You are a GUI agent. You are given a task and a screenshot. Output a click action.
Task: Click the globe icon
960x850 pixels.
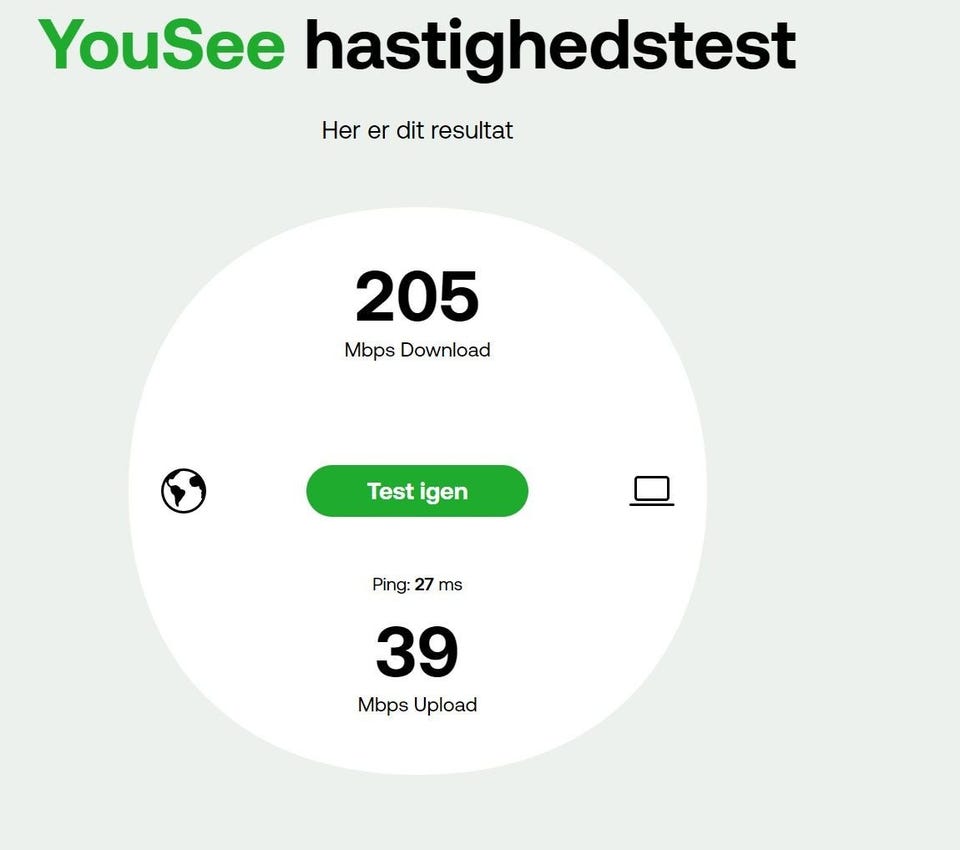coord(184,491)
